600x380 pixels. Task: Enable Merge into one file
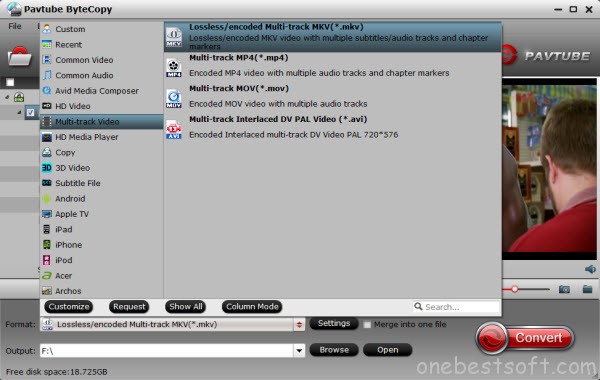(367, 325)
